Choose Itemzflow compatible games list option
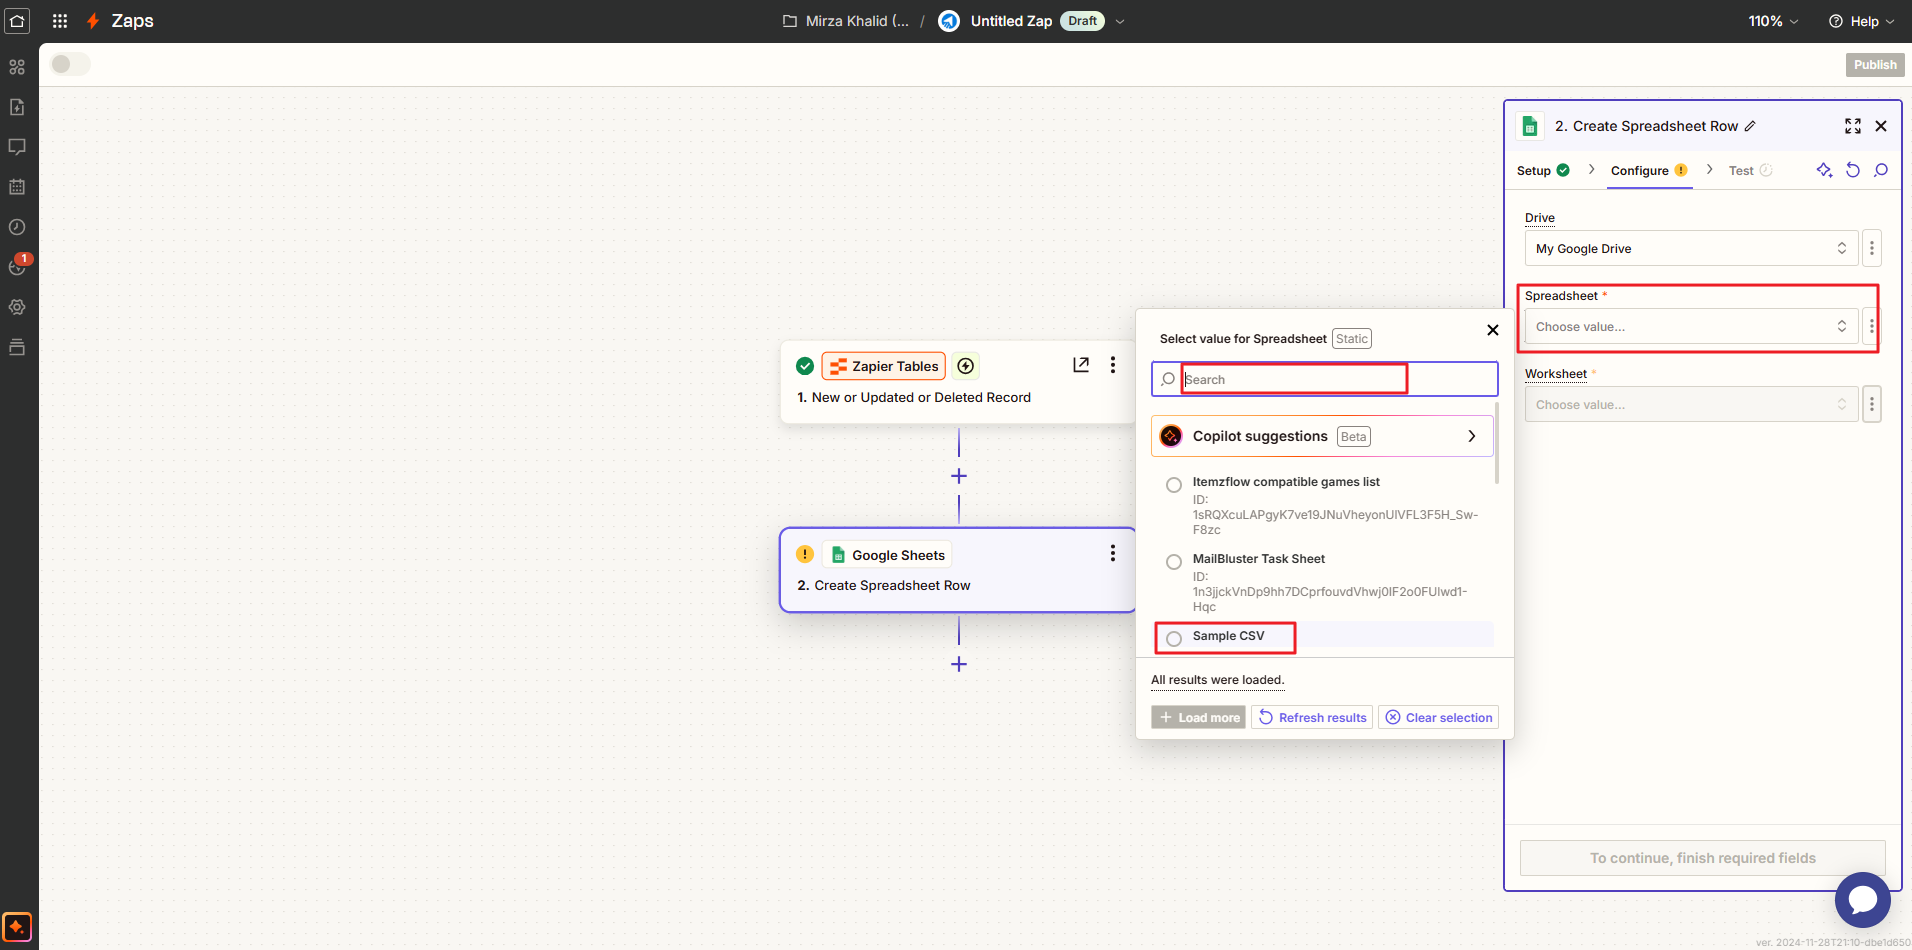Screen dimensions: 1912x950 point(1174,485)
